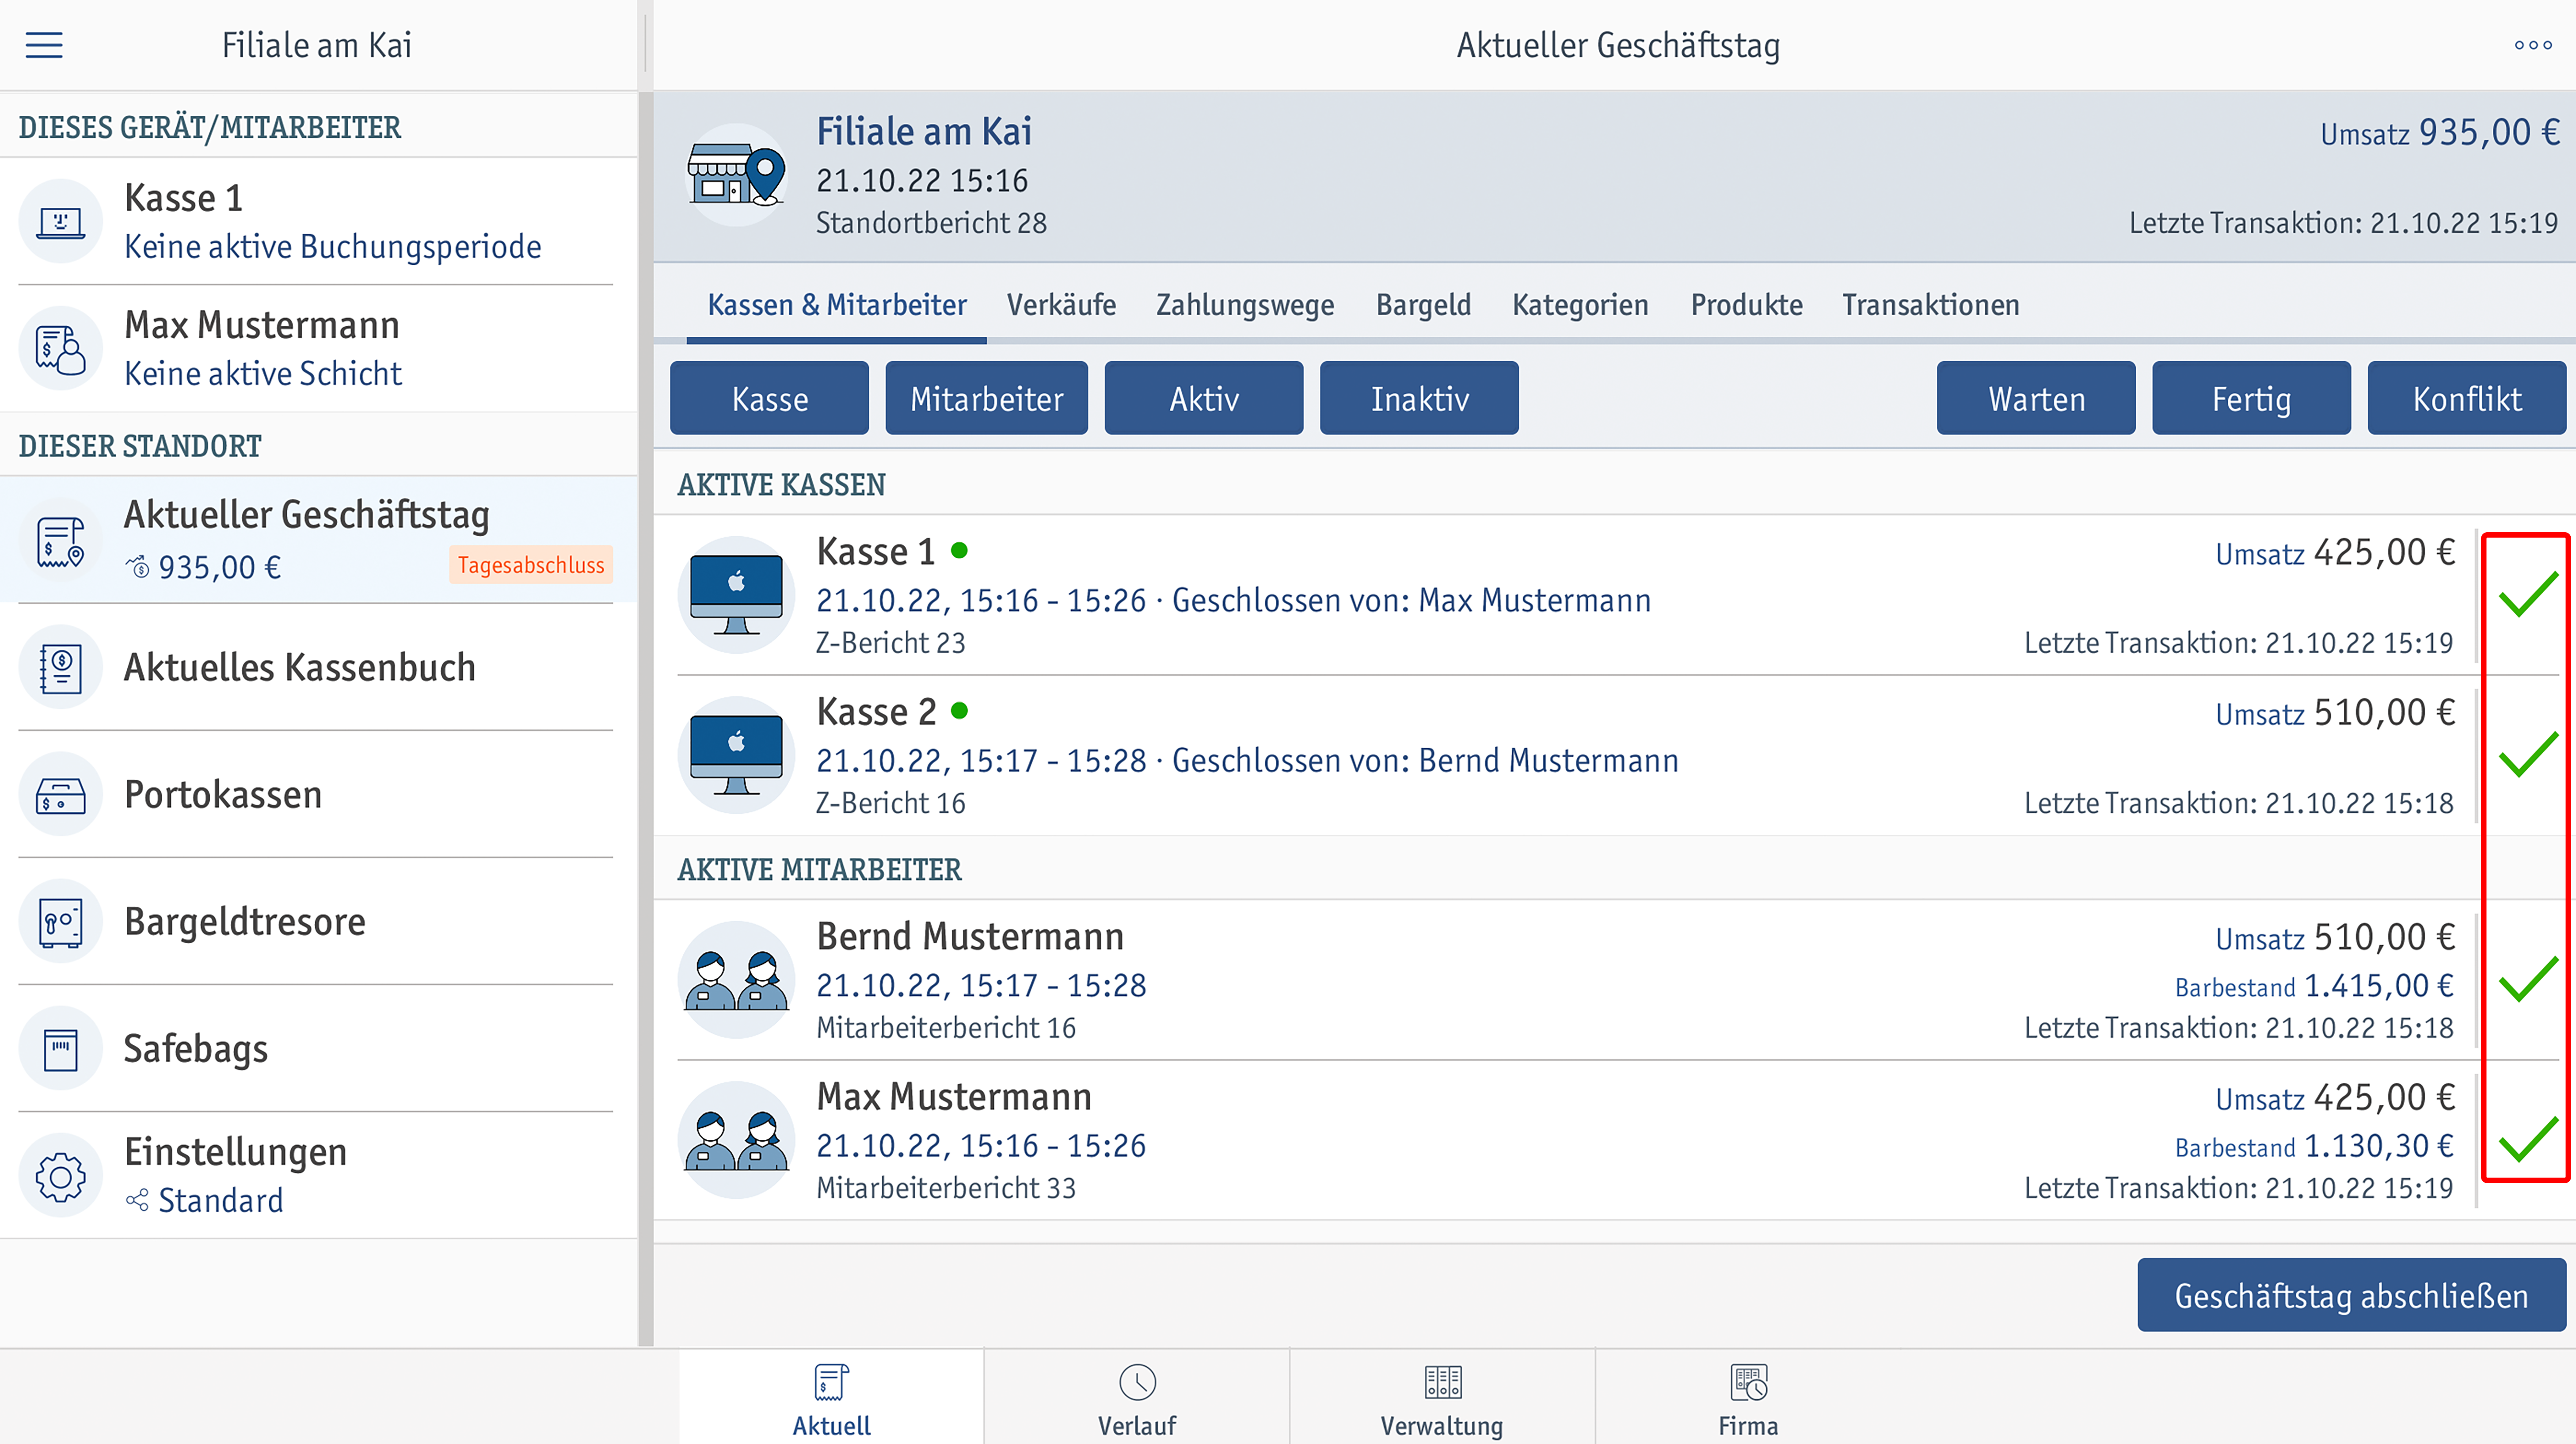Open the Produkte tab
This screenshot has width=2576, height=1444.
click(1746, 305)
